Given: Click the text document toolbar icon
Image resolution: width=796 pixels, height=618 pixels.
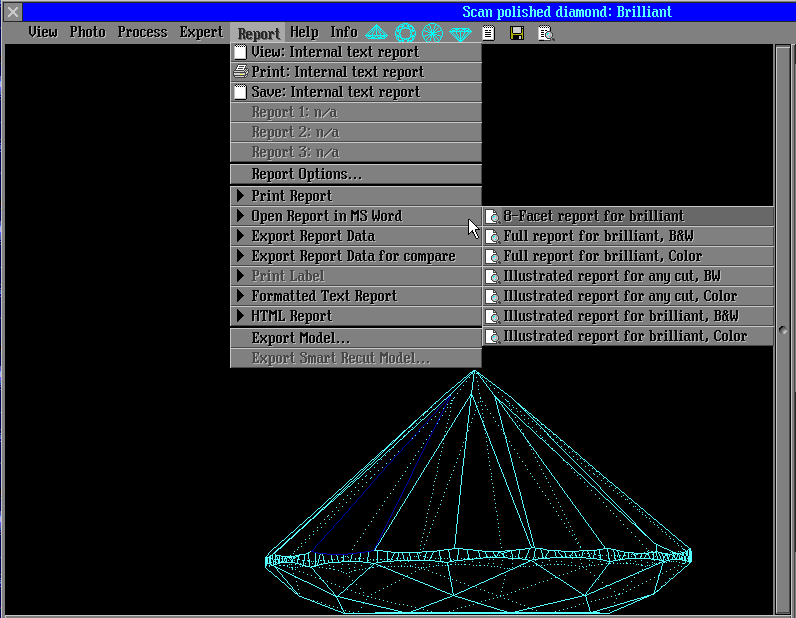Looking at the screenshot, I should [x=488, y=33].
